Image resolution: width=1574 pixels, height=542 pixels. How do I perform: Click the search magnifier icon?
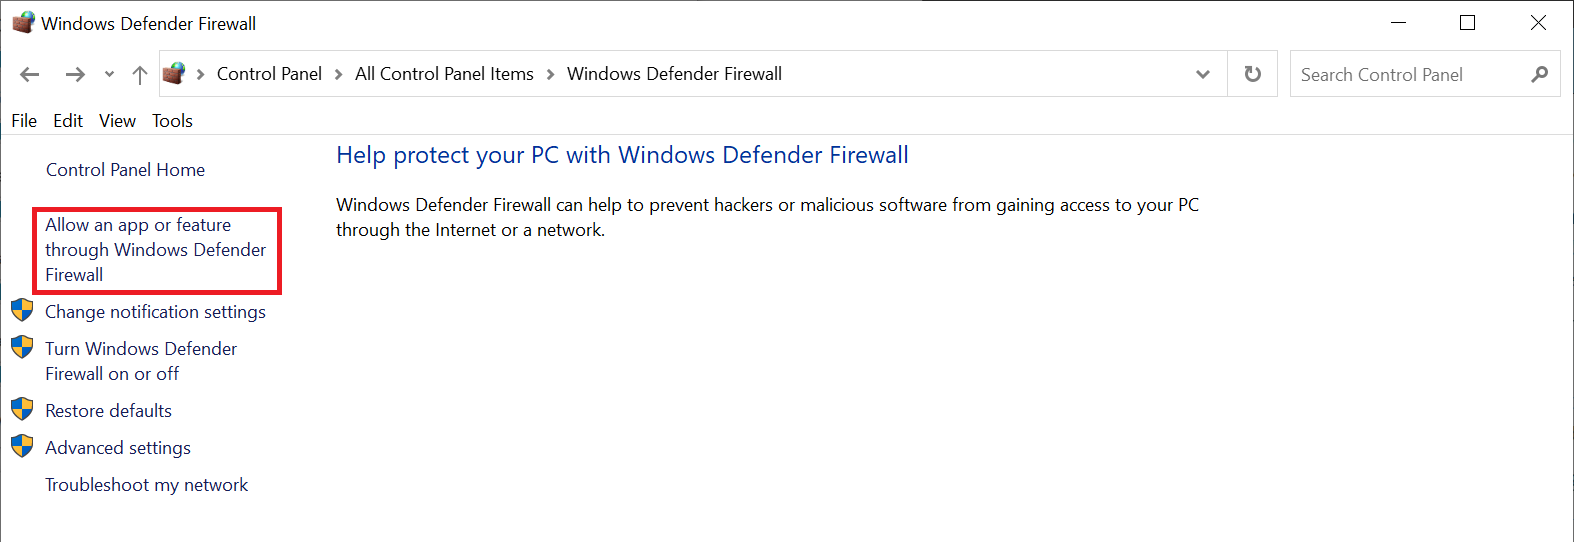point(1539,74)
